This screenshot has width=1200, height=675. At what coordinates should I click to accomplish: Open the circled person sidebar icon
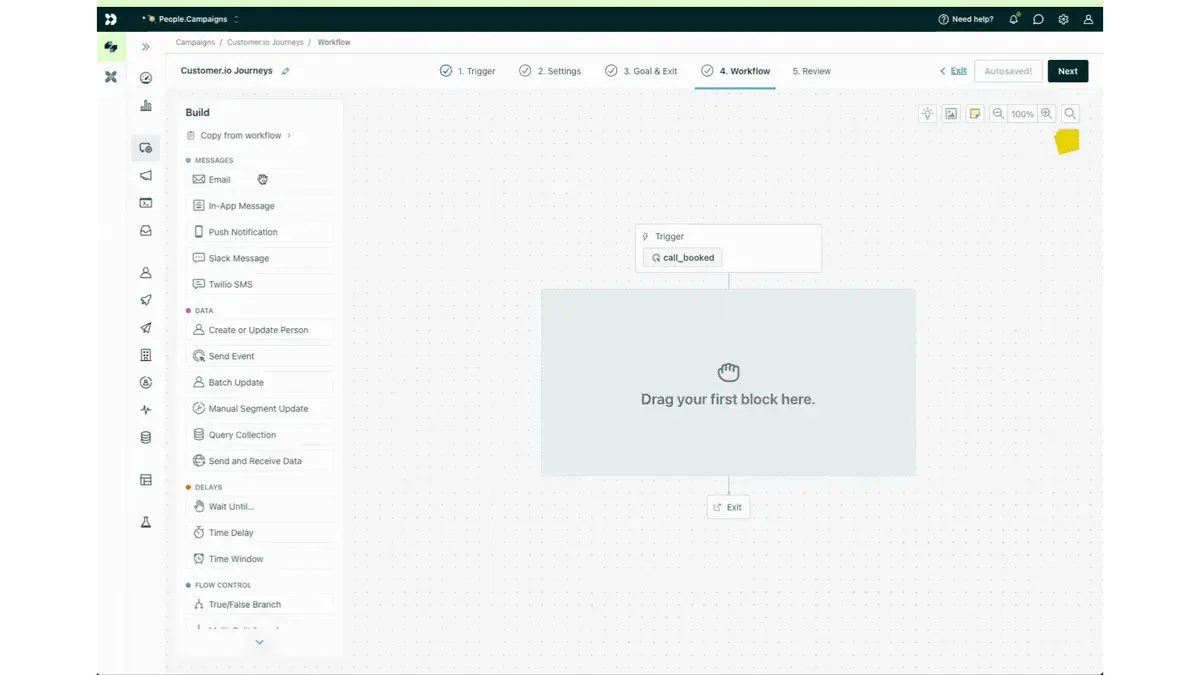click(146, 382)
